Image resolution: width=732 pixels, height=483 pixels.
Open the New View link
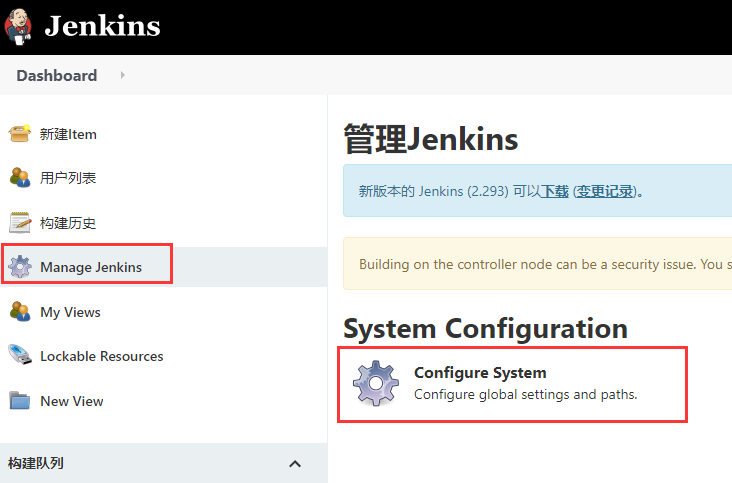tap(72, 401)
